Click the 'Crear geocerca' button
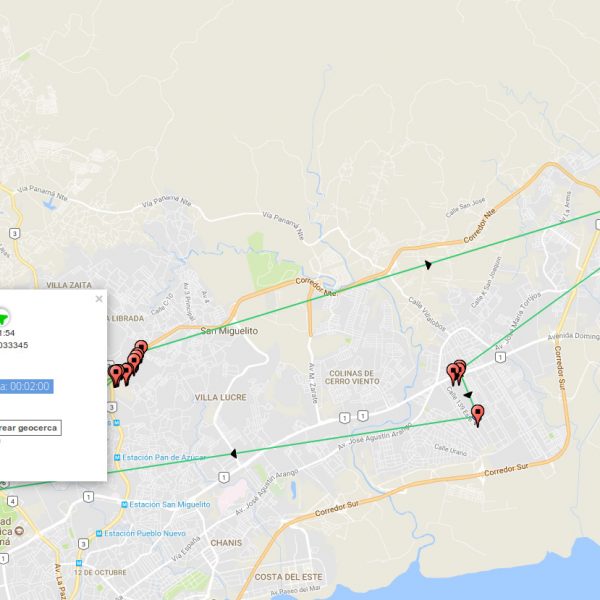Image resolution: width=600 pixels, height=600 pixels. click(x=29, y=428)
